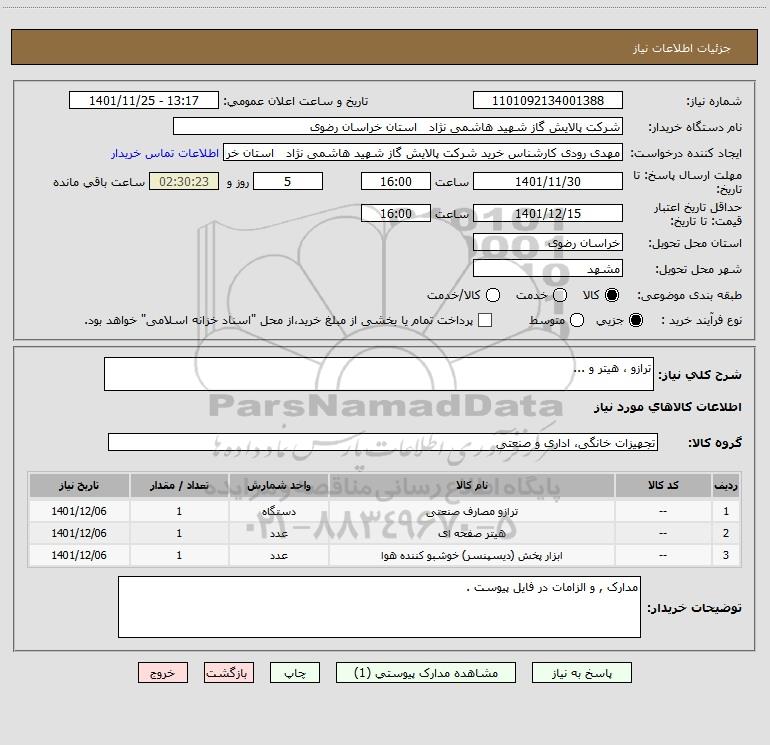Click the واحد شمارش column header
Screen dimensions: 770x745
278,486
